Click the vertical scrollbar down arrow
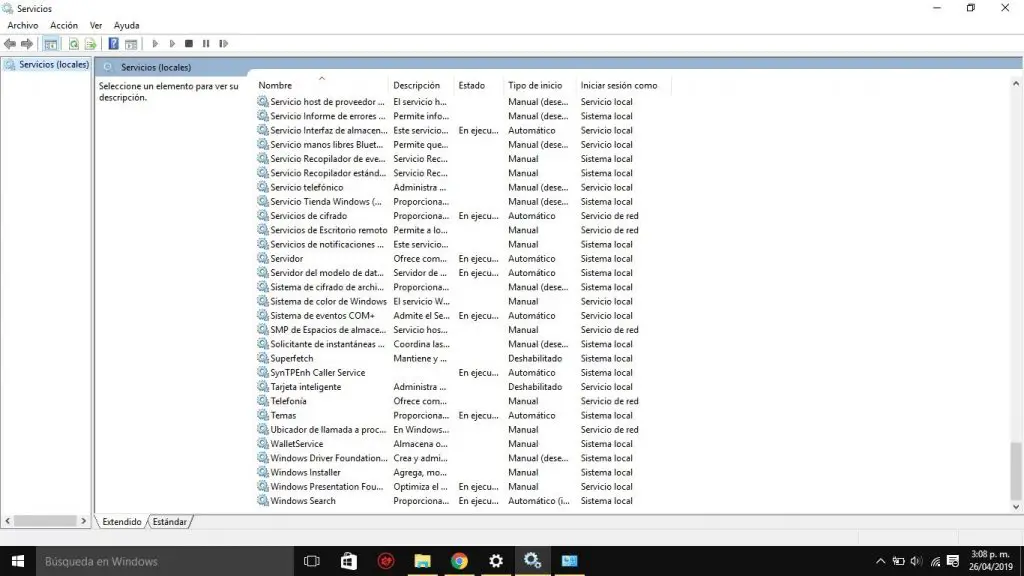1024x576 pixels. 1016,507
